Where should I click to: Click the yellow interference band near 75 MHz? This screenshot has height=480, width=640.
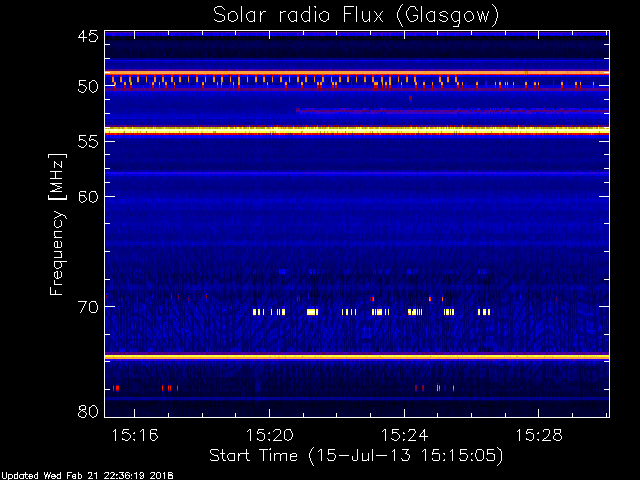(357, 357)
